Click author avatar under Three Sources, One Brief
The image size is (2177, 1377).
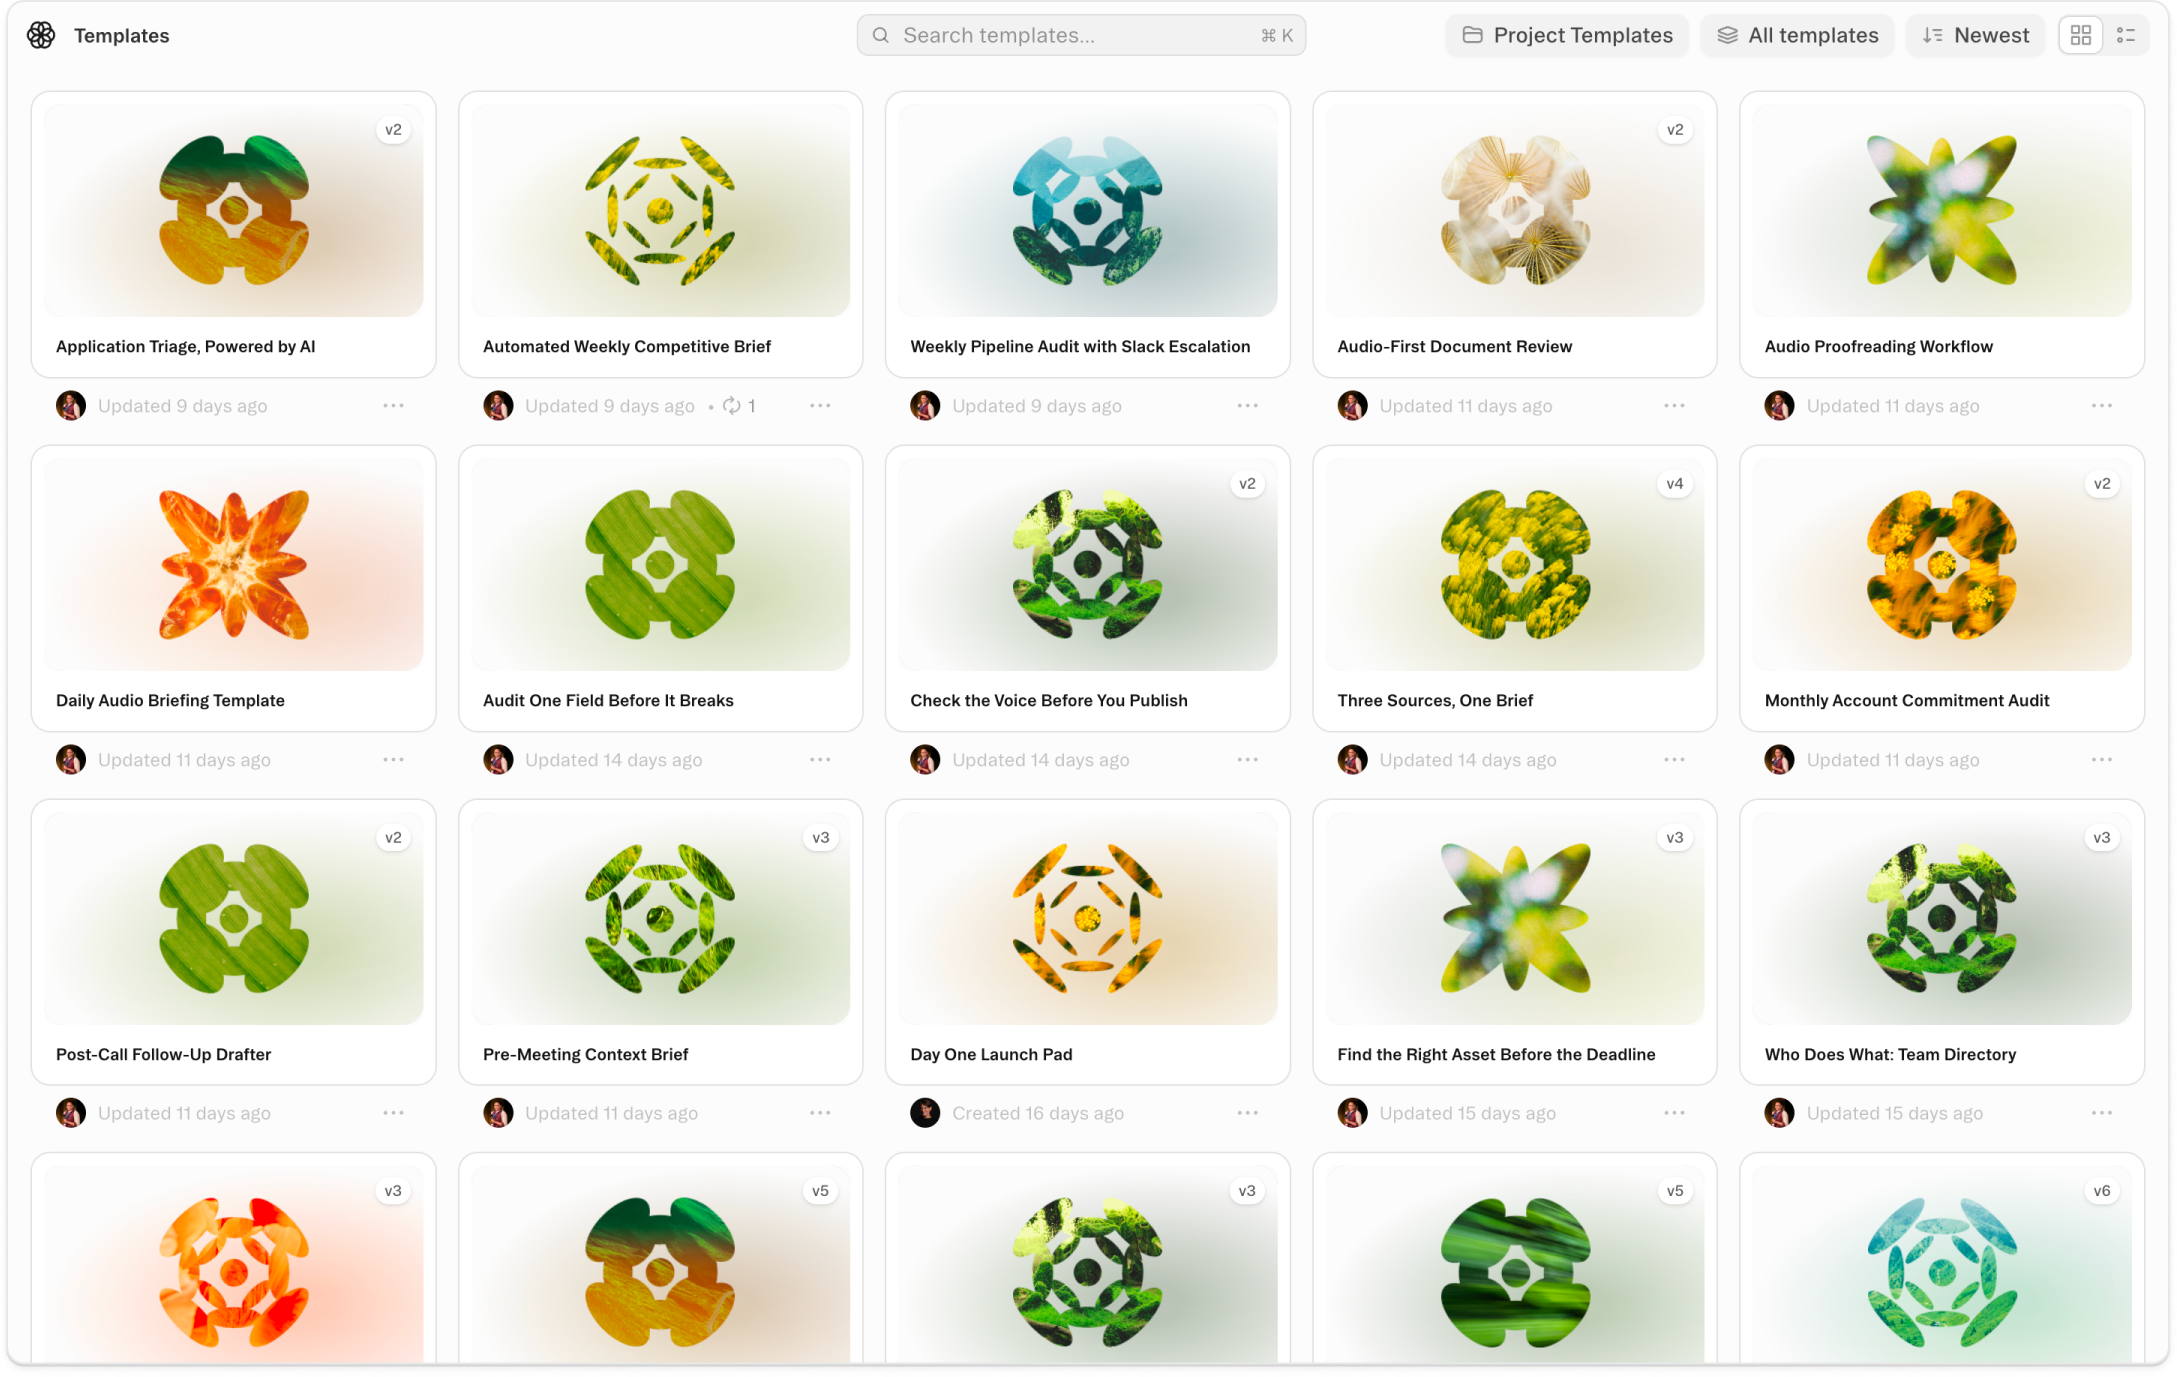[1352, 760]
